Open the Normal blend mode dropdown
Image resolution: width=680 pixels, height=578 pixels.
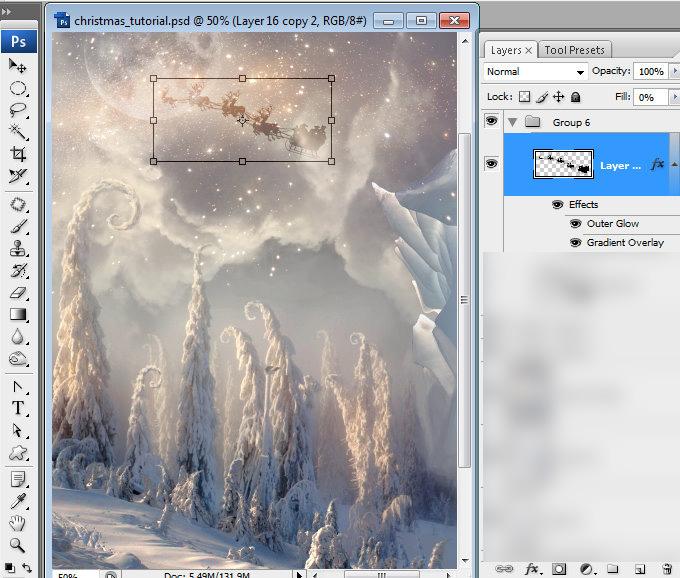[x=535, y=72]
